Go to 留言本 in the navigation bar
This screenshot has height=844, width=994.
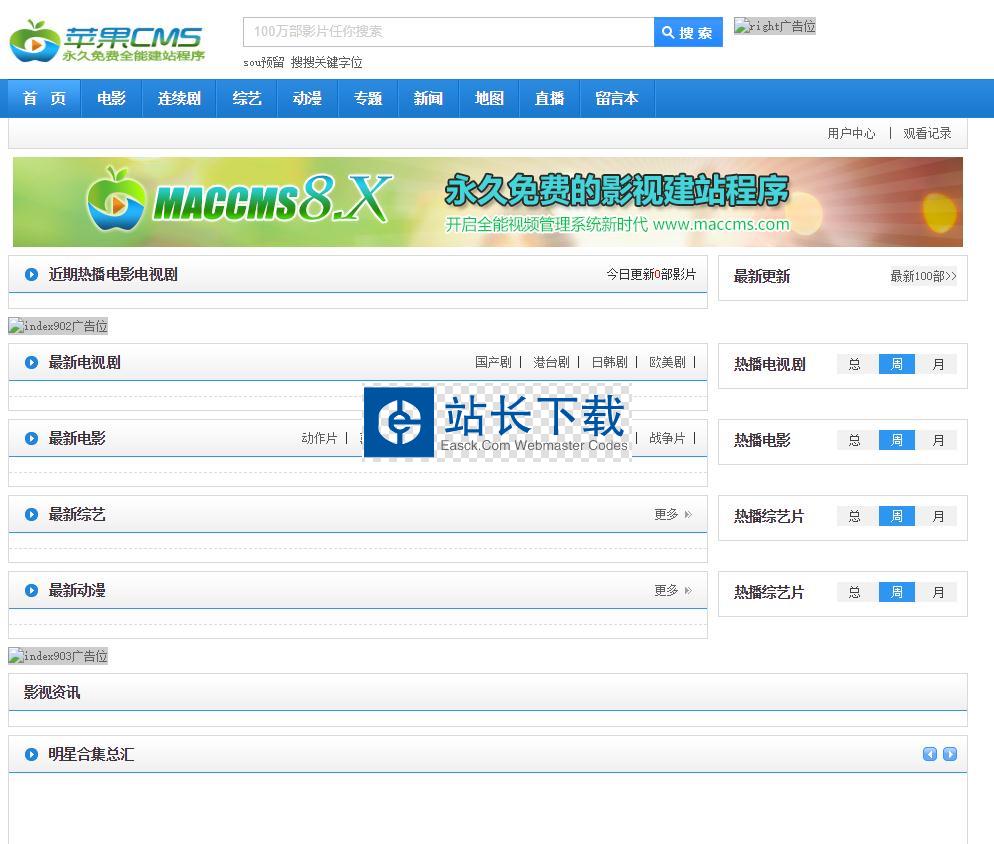coord(616,99)
